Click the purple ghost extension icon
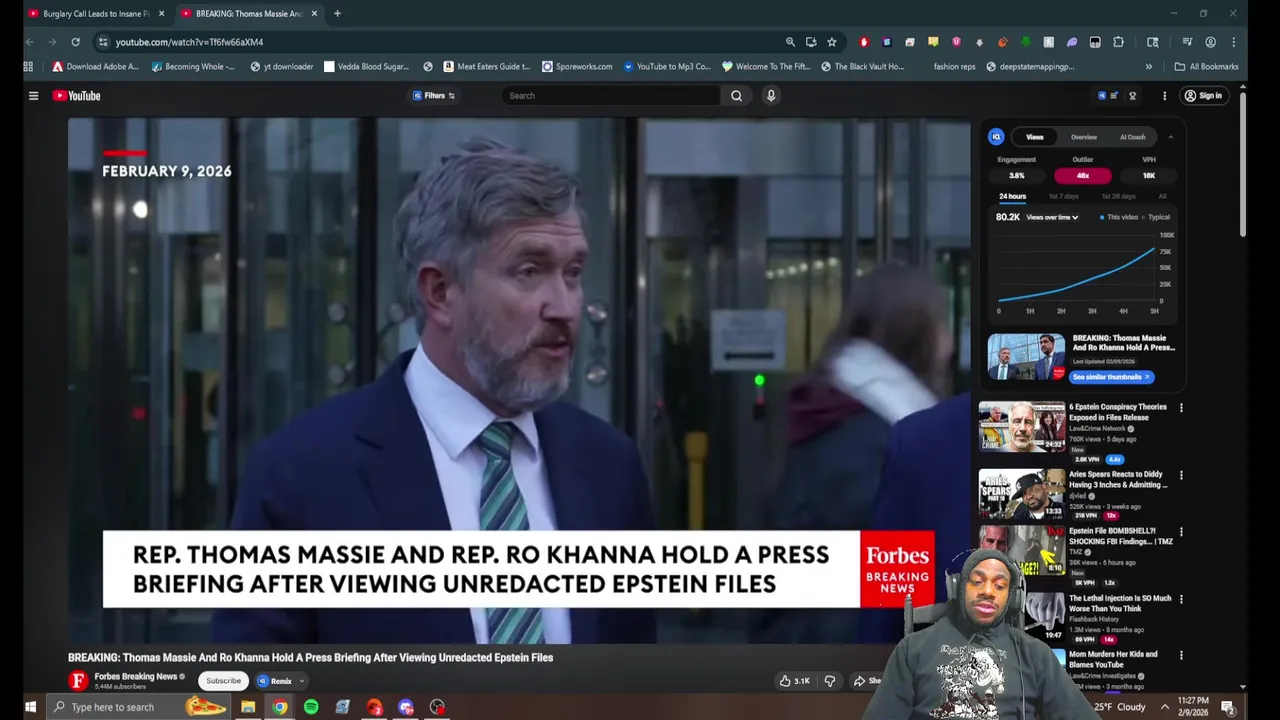This screenshot has height=720, width=1280. (1072, 42)
